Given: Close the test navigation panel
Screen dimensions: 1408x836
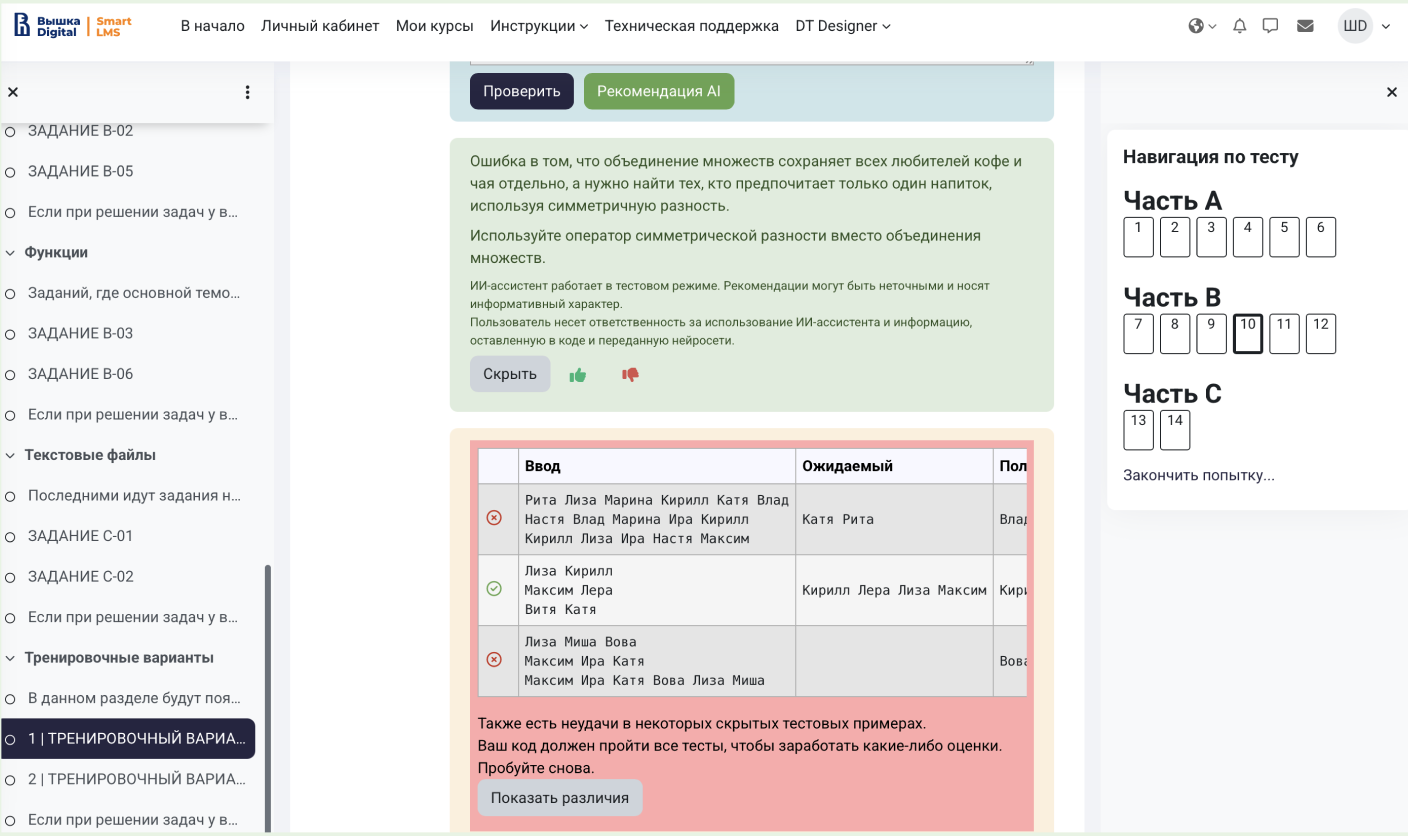Looking at the screenshot, I should pos(1391,92).
